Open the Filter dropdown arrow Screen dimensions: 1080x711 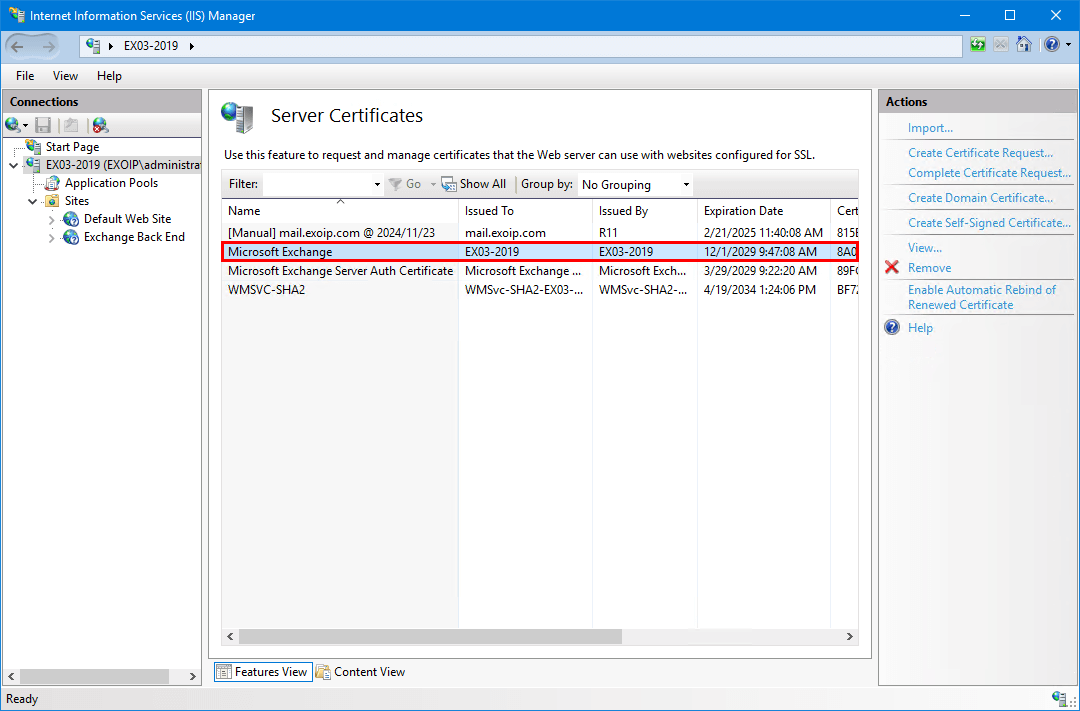tap(377, 185)
